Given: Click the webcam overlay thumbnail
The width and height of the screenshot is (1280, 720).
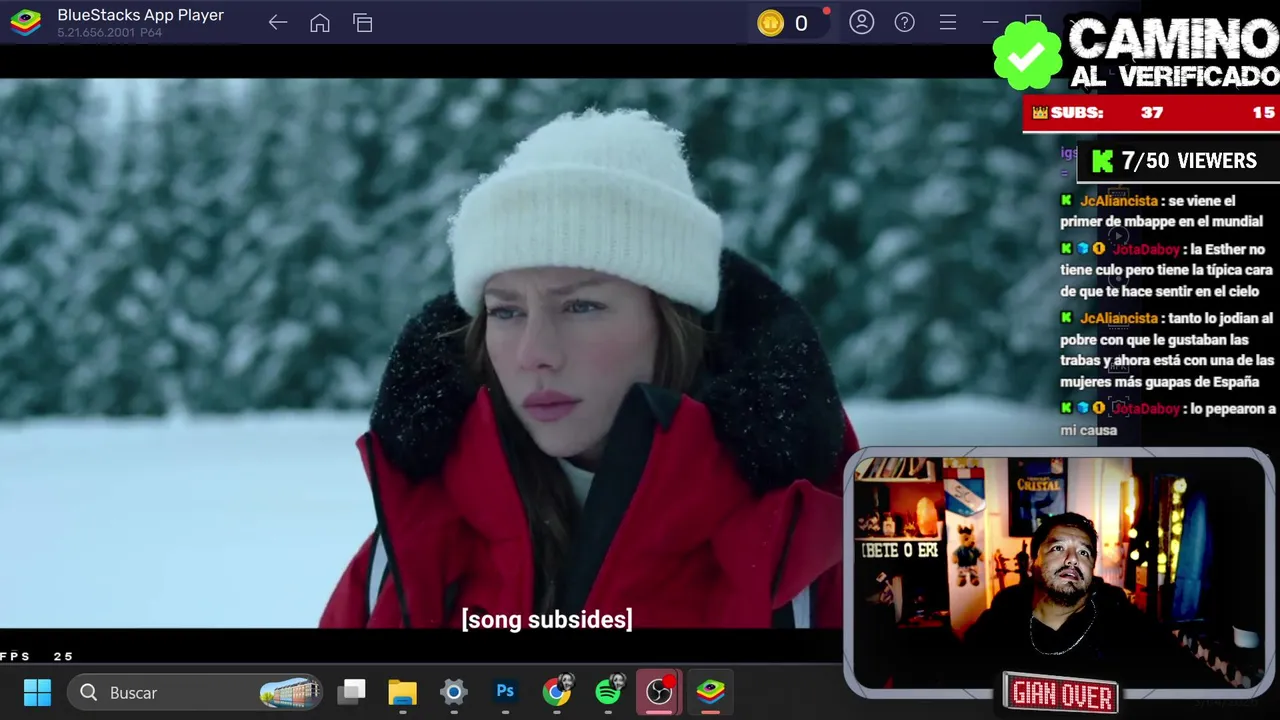Looking at the screenshot, I should pos(1058,573).
